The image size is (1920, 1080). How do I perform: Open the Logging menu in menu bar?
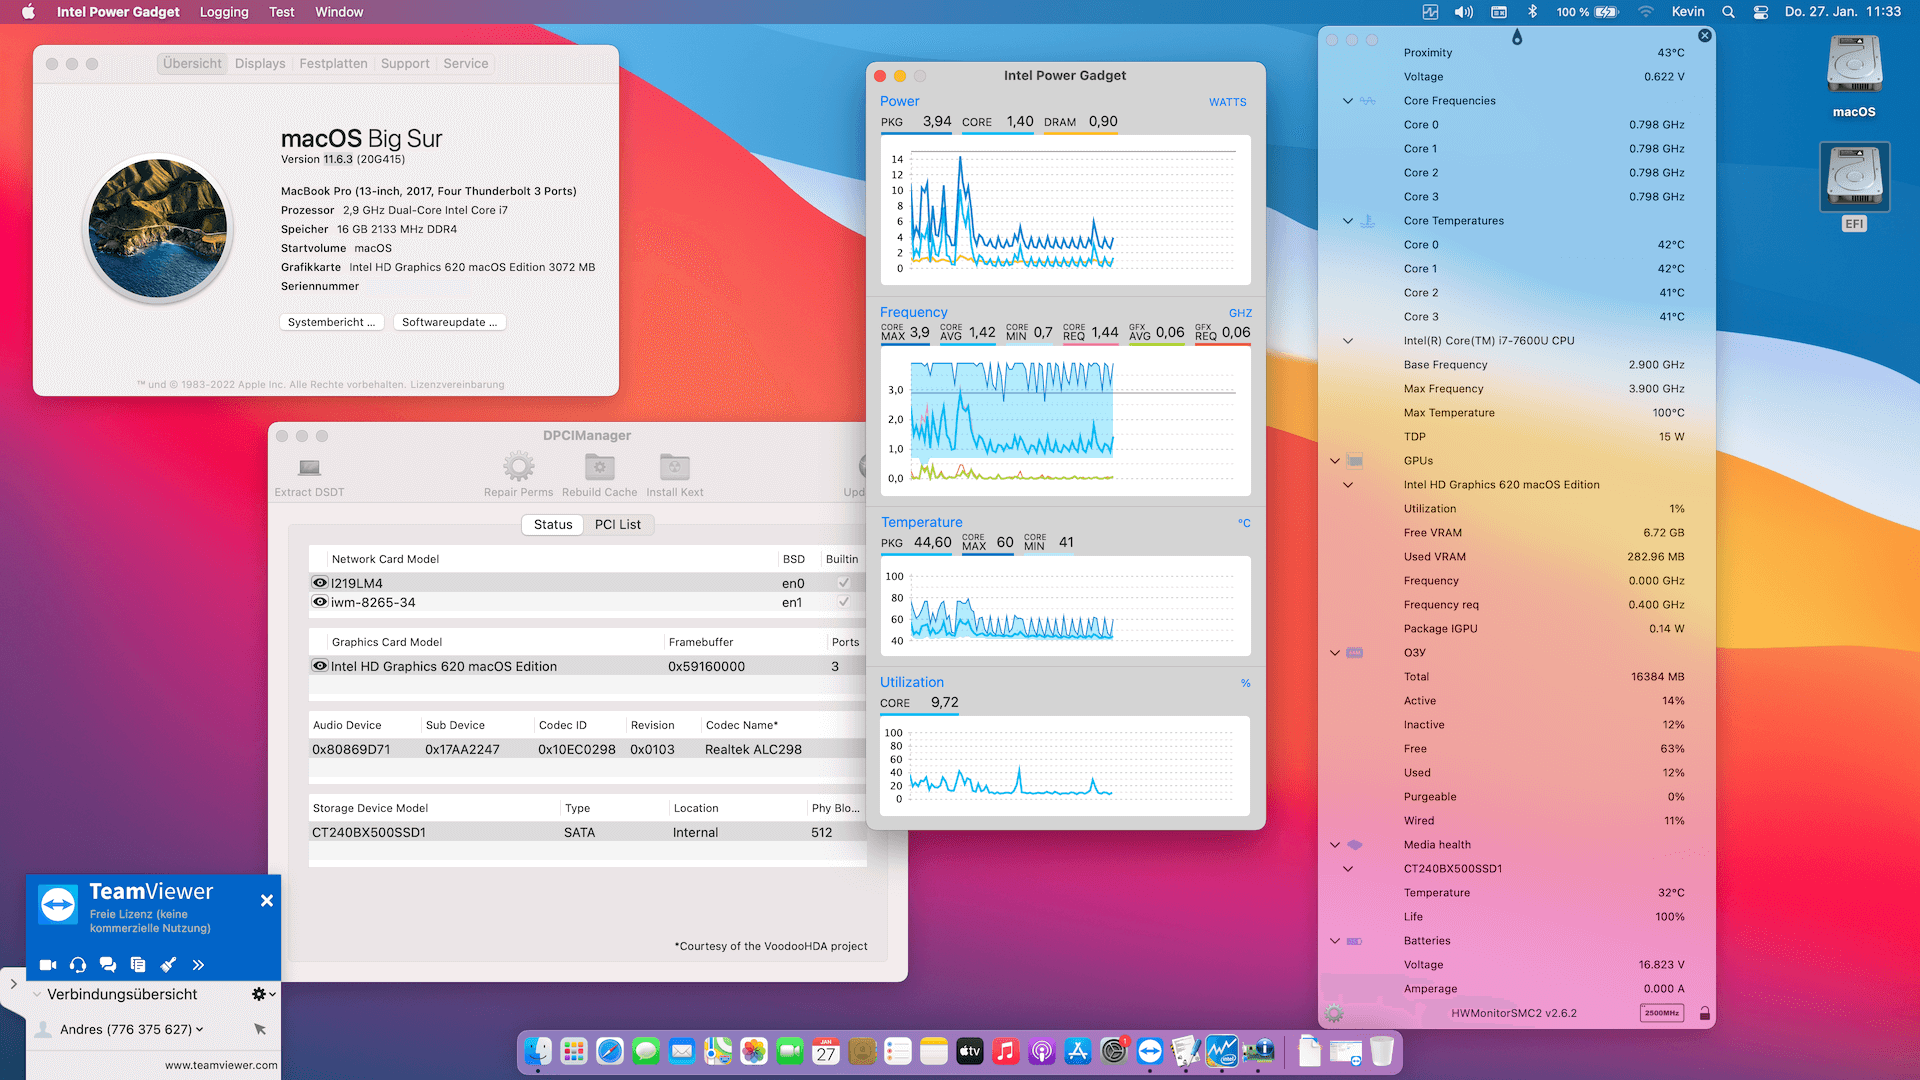tap(223, 12)
